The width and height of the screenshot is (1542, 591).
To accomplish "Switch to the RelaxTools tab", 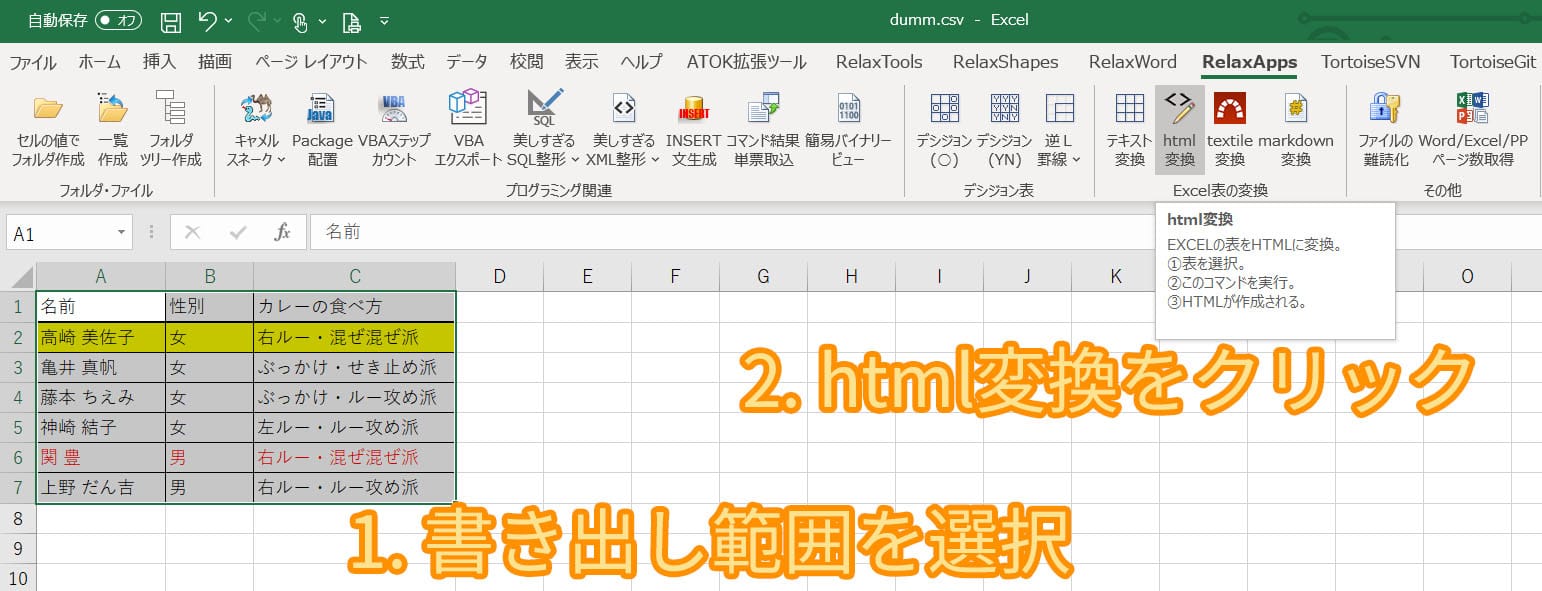I will pyautogui.click(x=879, y=62).
